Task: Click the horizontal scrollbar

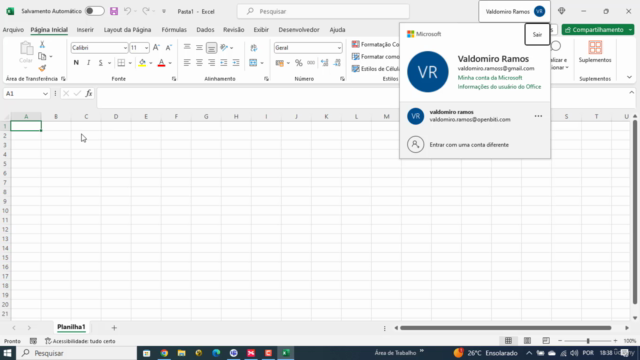Action: (x=505, y=328)
